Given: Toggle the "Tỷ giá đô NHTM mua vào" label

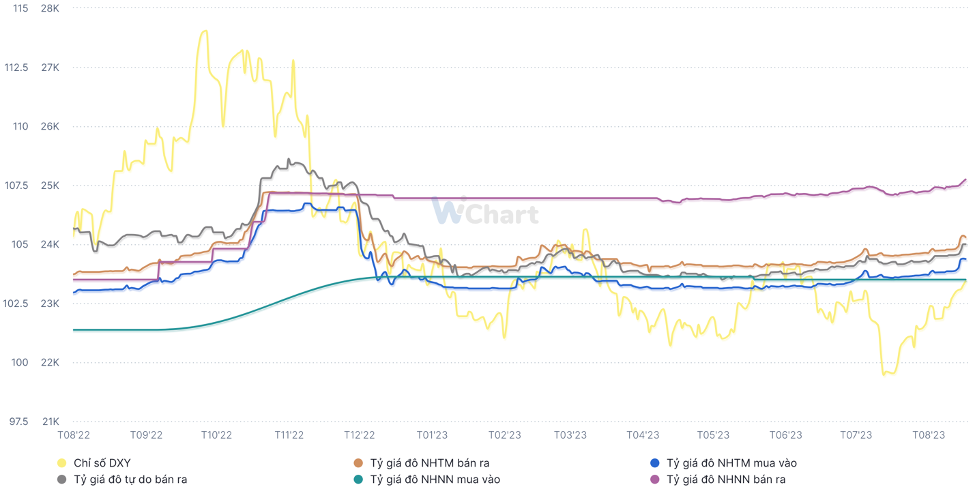Looking at the screenshot, I should pyautogui.click(x=731, y=463).
